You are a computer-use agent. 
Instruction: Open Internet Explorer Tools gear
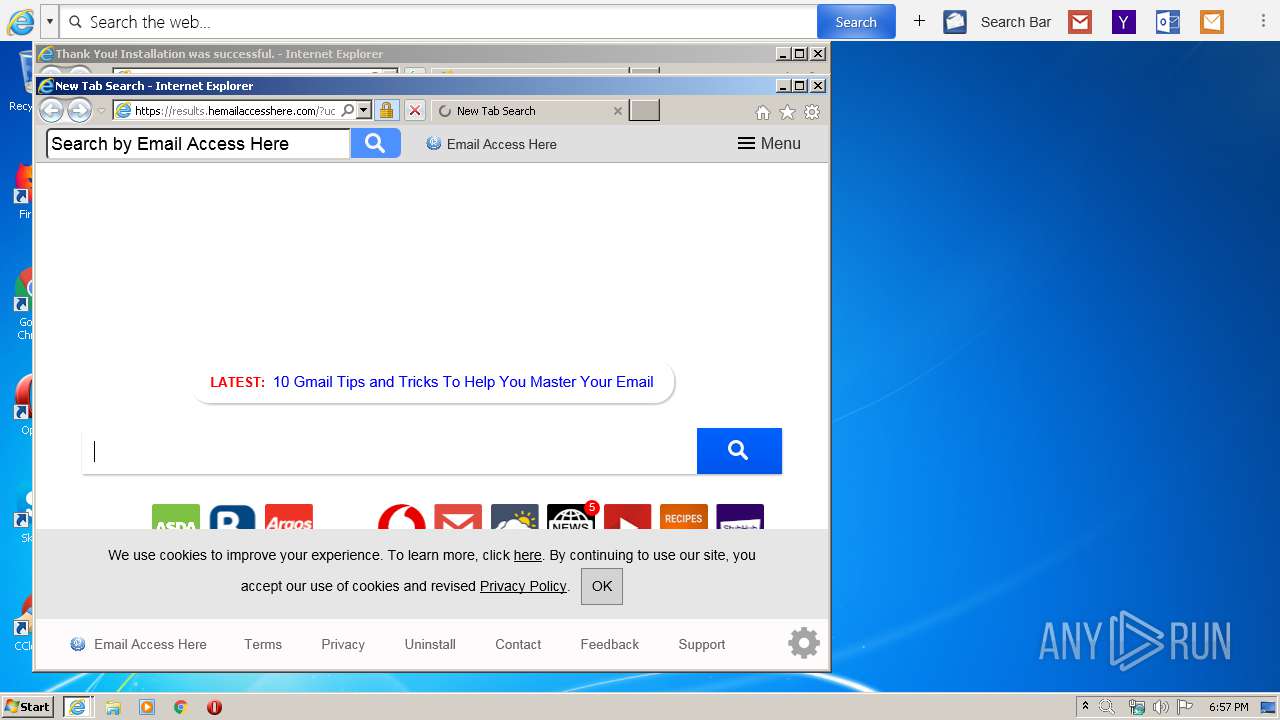812,112
